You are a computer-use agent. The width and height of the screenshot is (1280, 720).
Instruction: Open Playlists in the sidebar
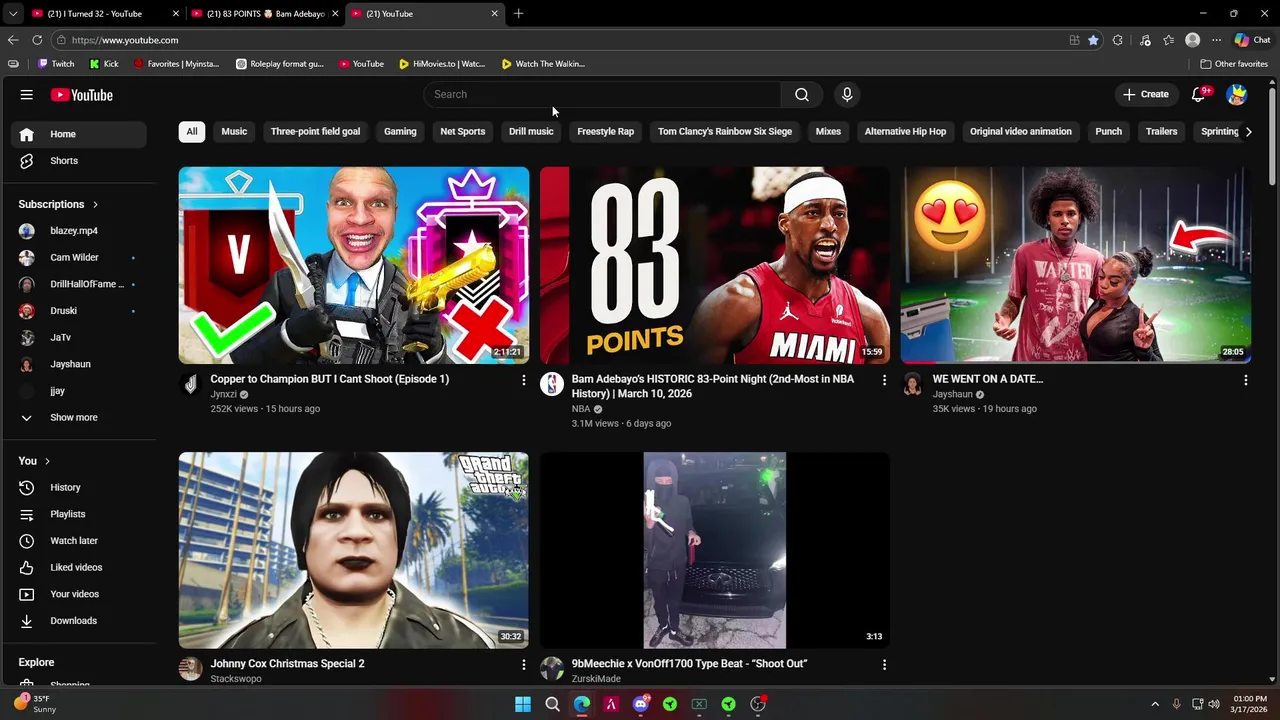pyautogui.click(x=80, y=514)
